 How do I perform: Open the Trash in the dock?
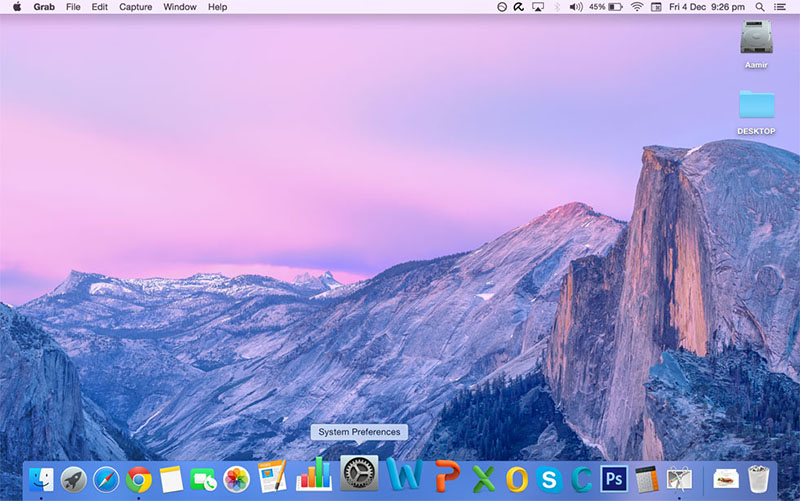point(758,479)
